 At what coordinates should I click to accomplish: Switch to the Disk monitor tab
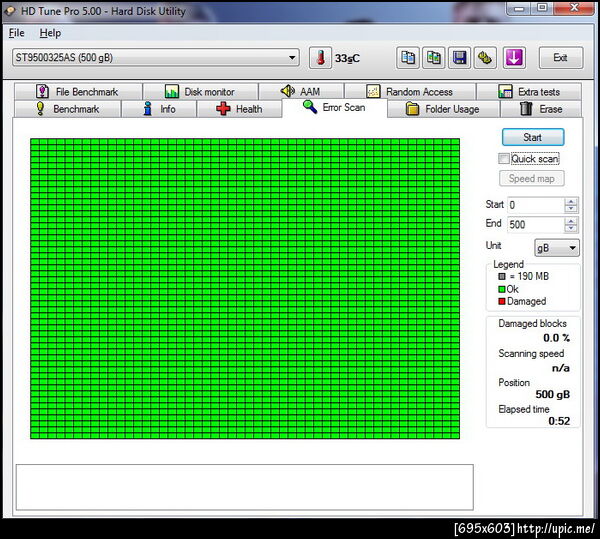(x=200, y=92)
